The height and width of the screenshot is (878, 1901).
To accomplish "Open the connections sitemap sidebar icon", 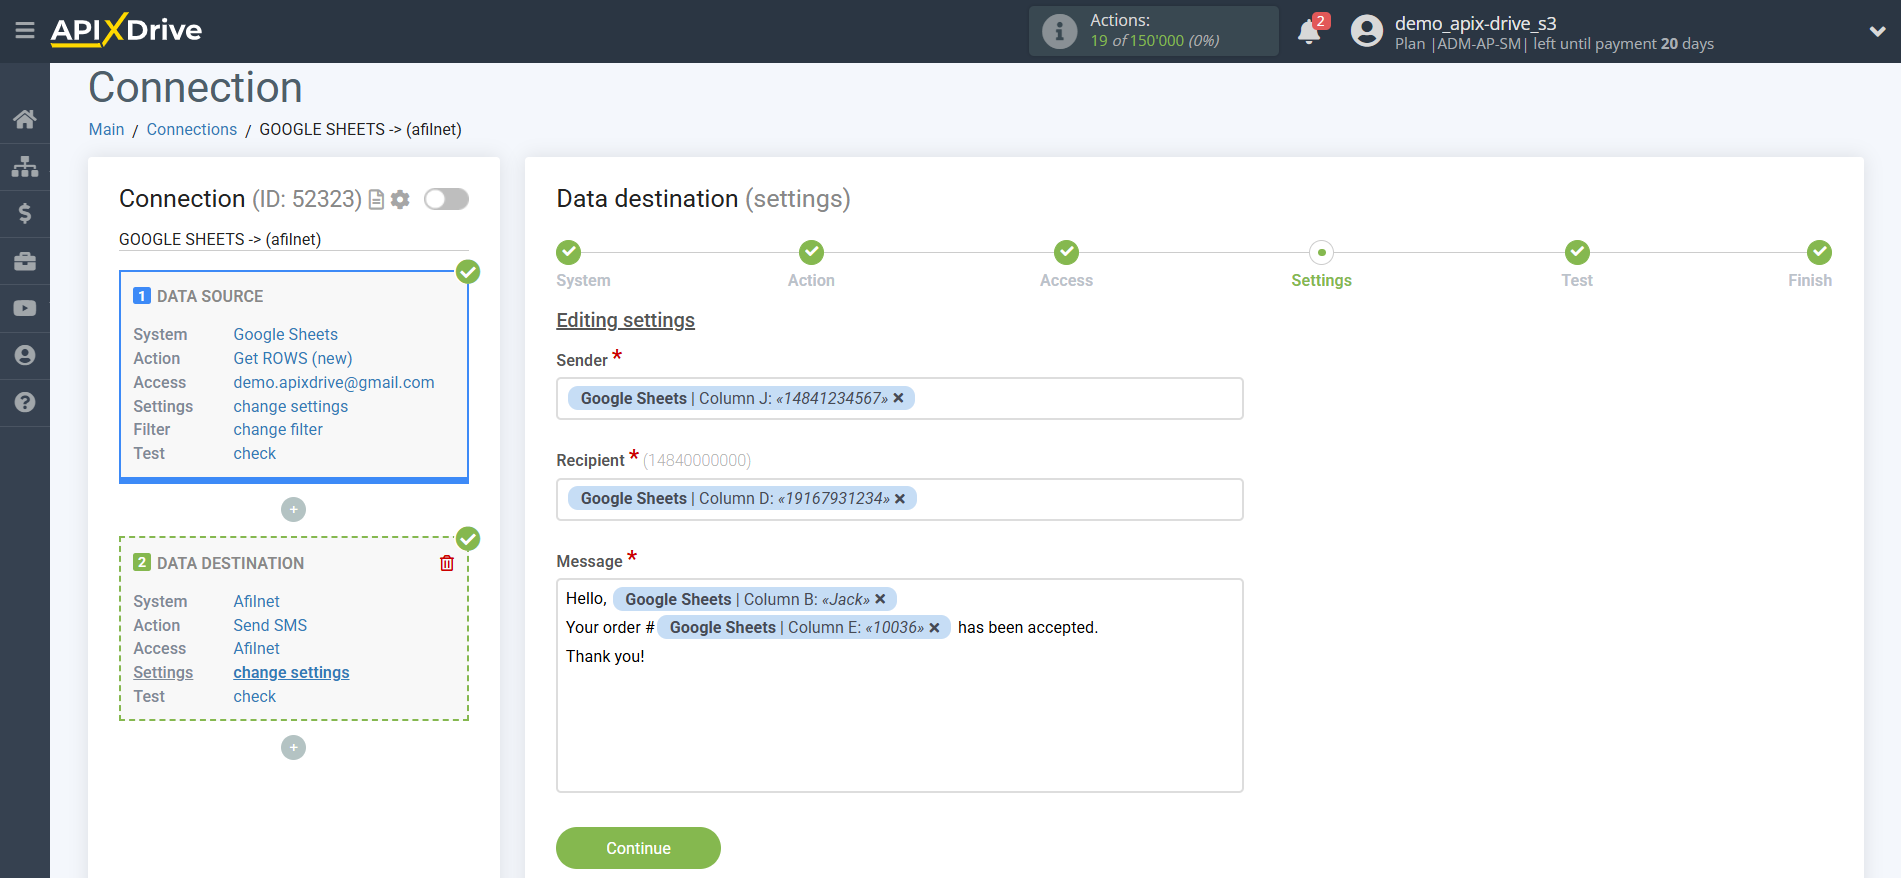I will [x=25, y=166].
